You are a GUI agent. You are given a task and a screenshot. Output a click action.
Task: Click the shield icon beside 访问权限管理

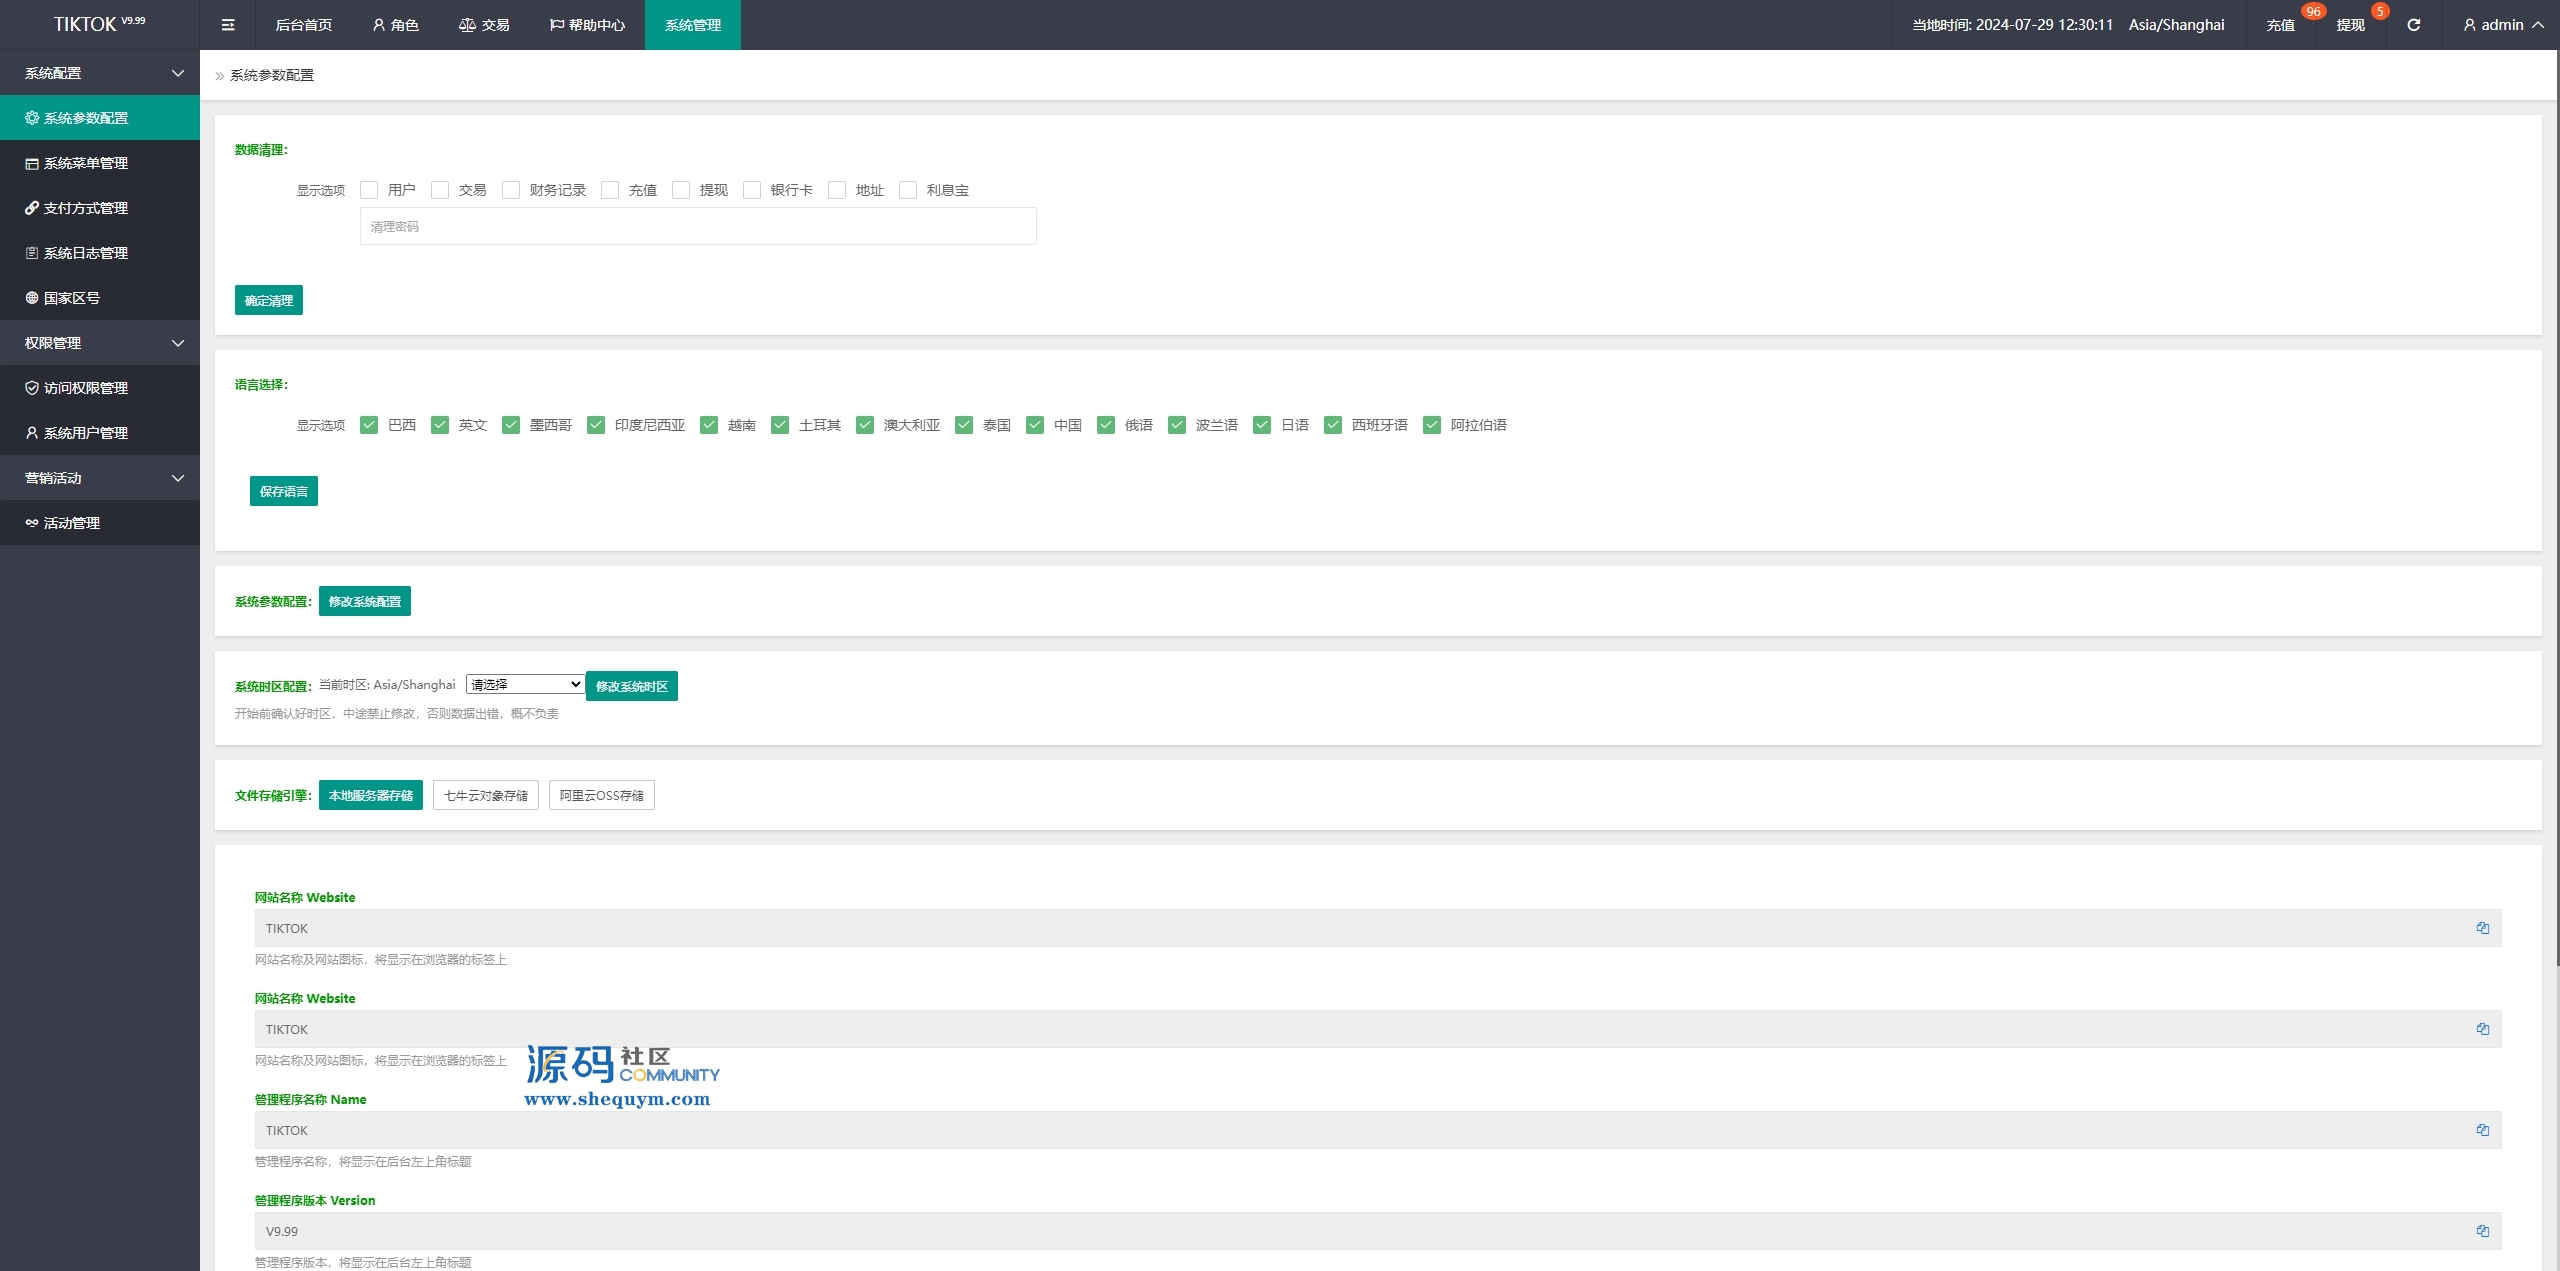(32, 388)
